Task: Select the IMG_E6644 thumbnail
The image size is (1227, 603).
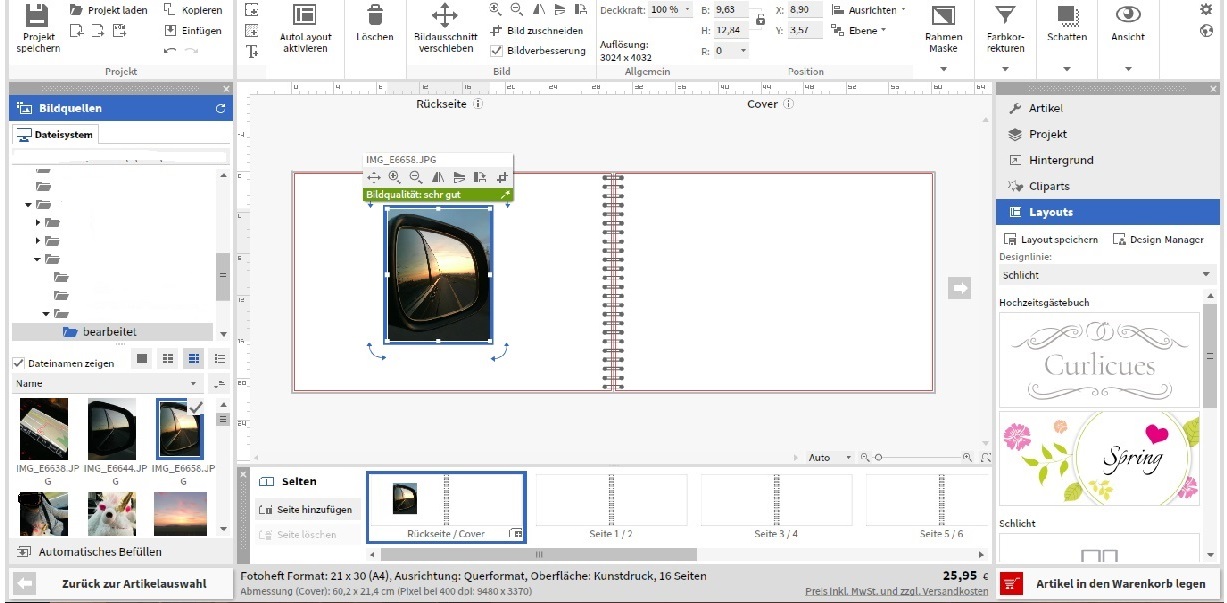Action: point(112,429)
